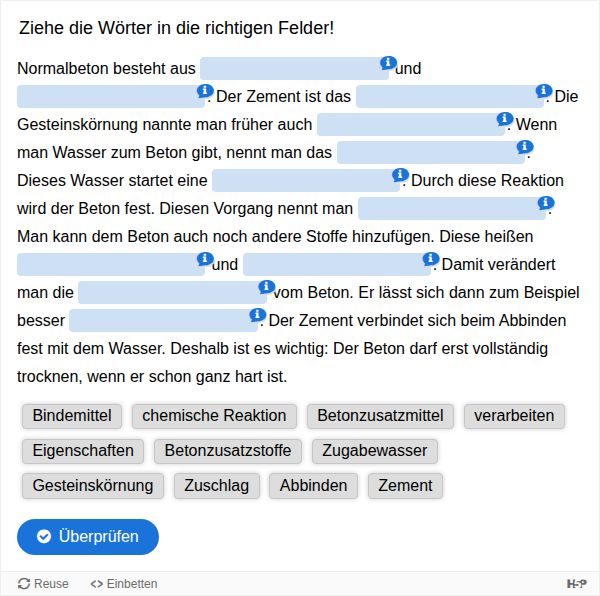
Task: Select the 'Bindemittel' word tile
Action: 72,416
